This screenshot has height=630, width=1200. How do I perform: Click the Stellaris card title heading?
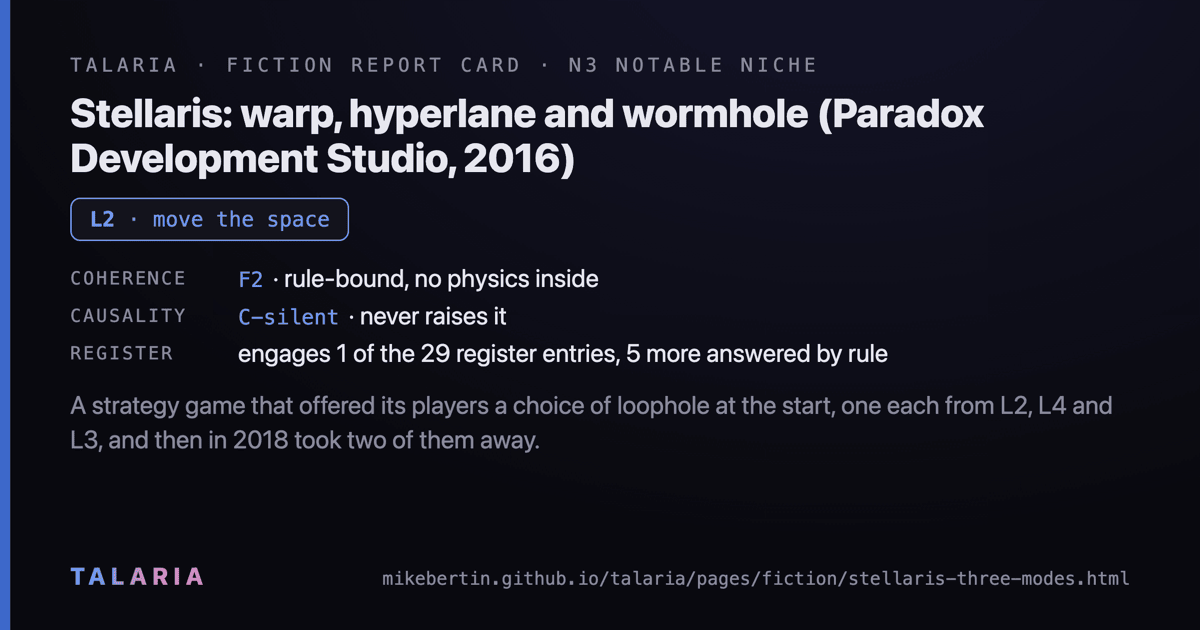click(x=527, y=137)
